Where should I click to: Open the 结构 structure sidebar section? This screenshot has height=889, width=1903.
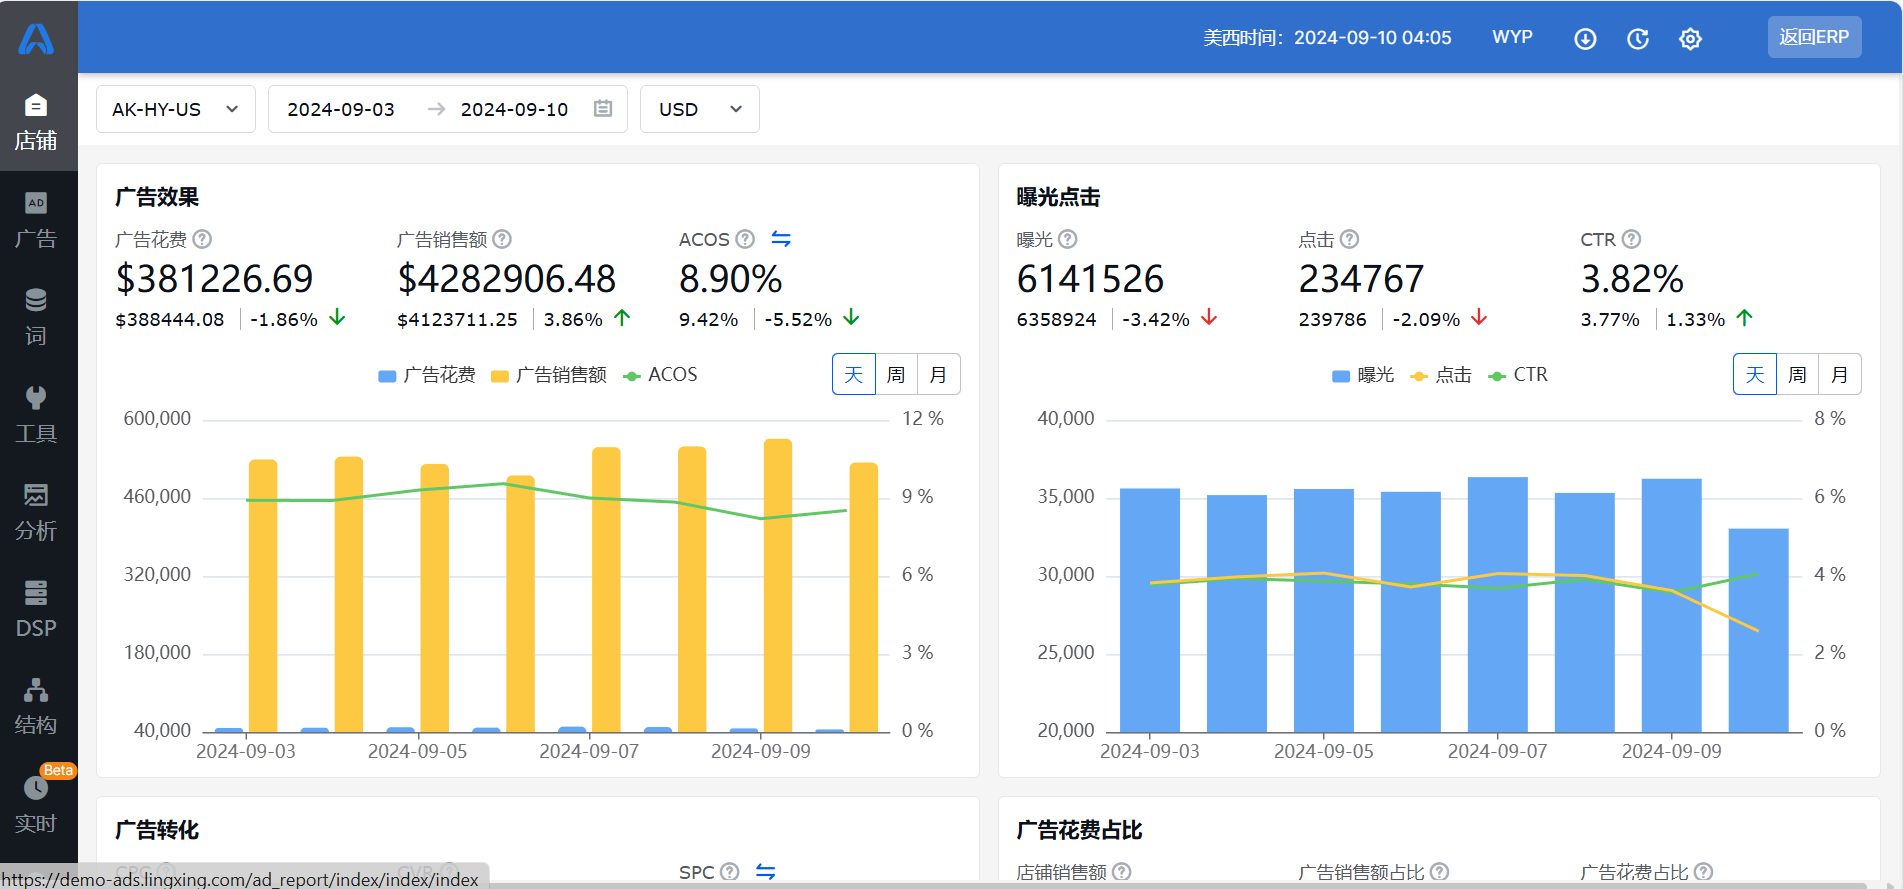[37, 707]
